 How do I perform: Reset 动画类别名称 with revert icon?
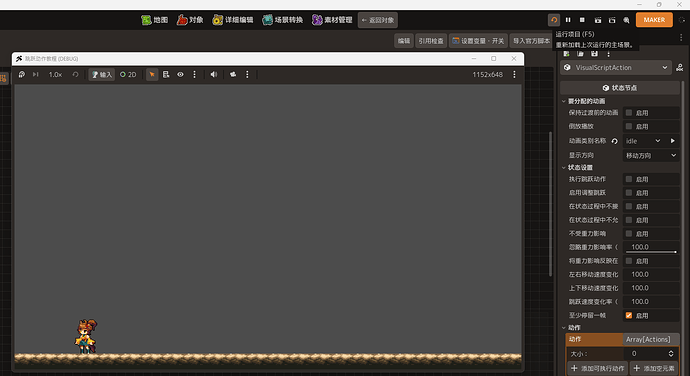pos(615,141)
